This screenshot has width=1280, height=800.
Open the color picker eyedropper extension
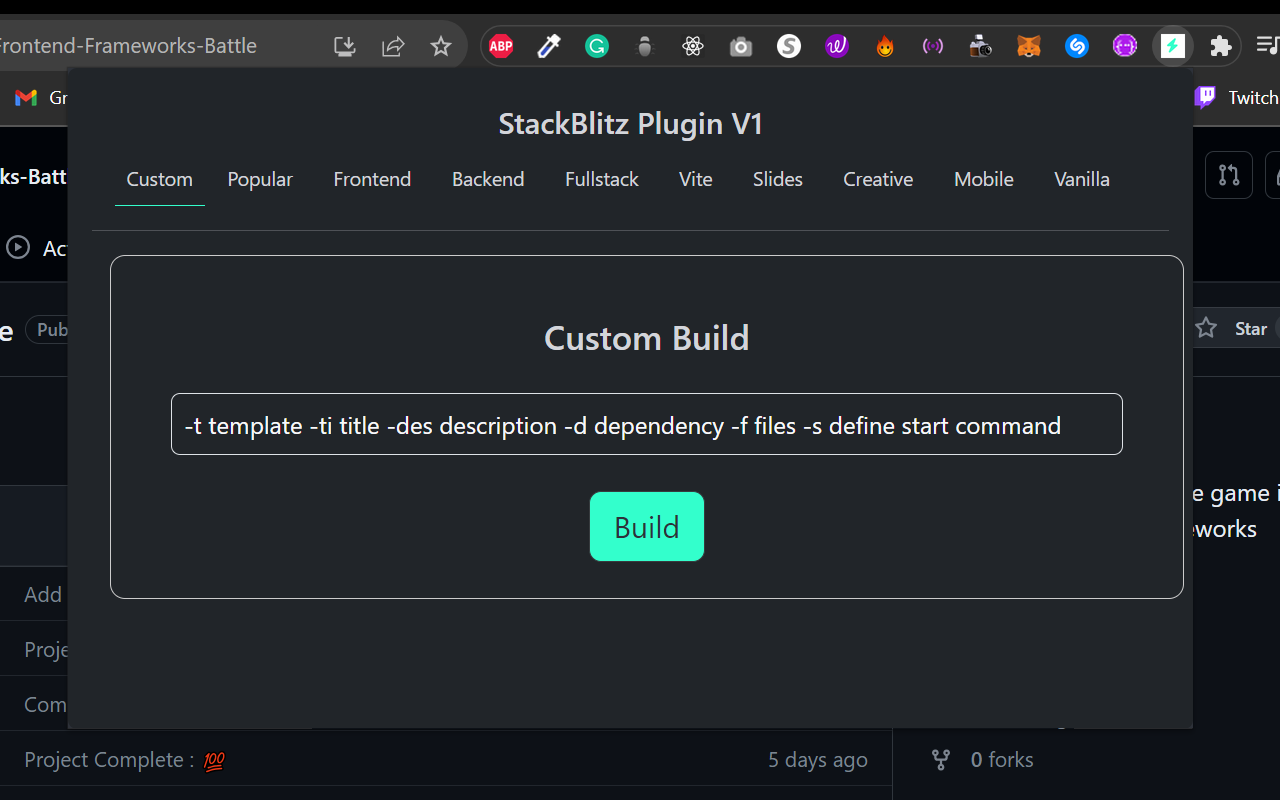pos(549,46)
